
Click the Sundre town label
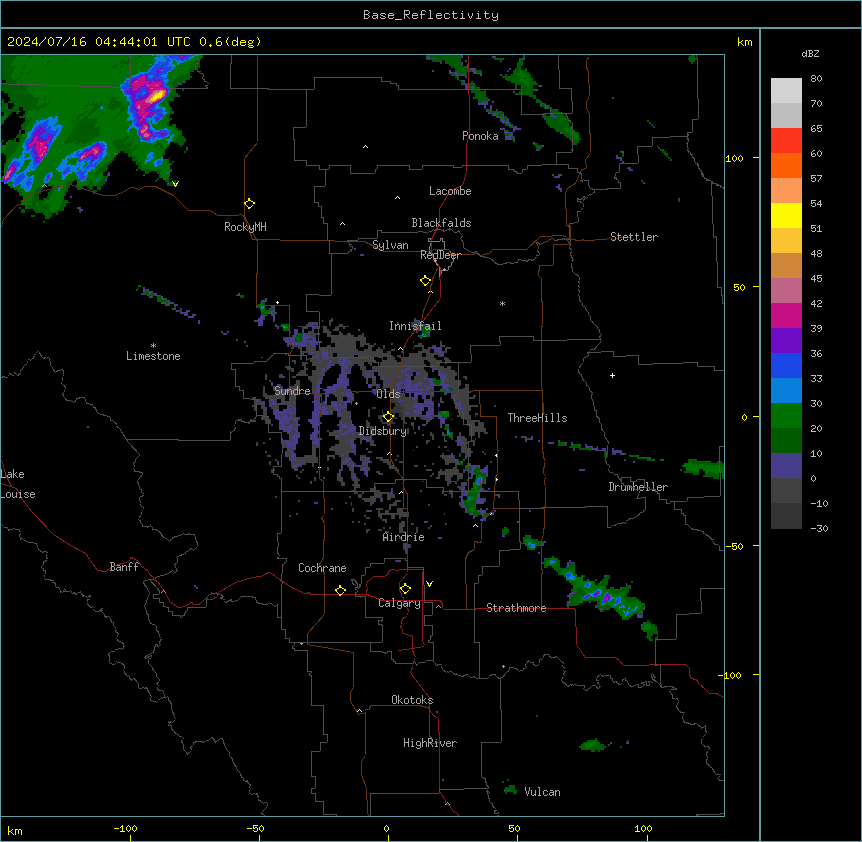[292, 391]
